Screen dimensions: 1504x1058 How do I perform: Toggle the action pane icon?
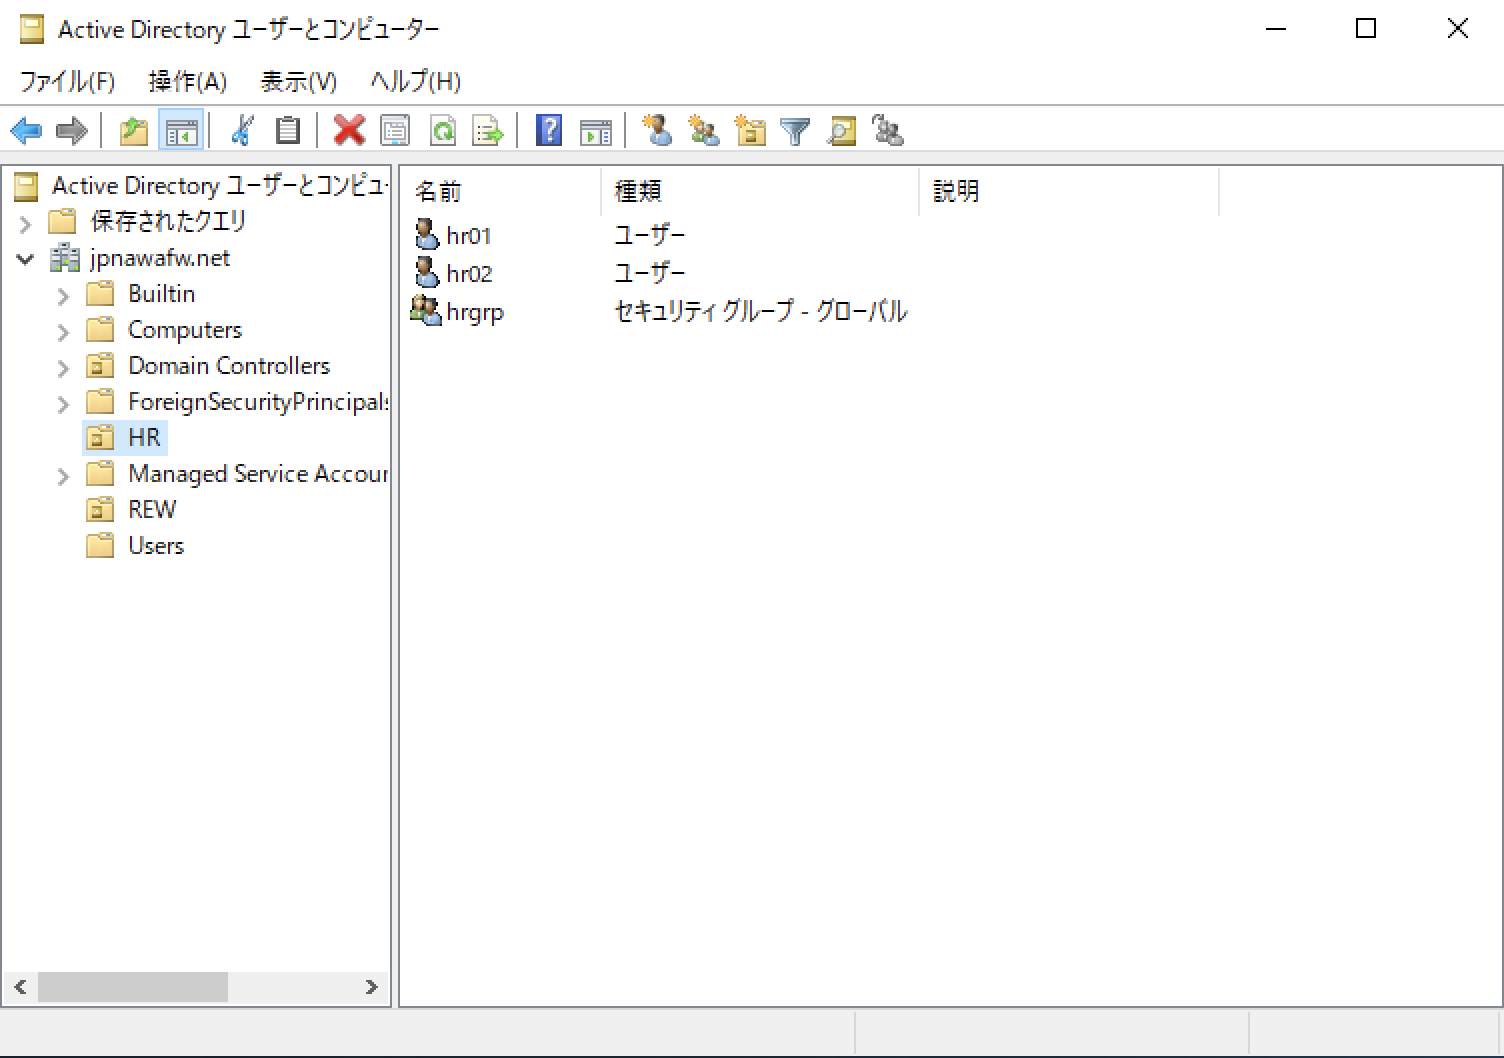click(595, 130)
